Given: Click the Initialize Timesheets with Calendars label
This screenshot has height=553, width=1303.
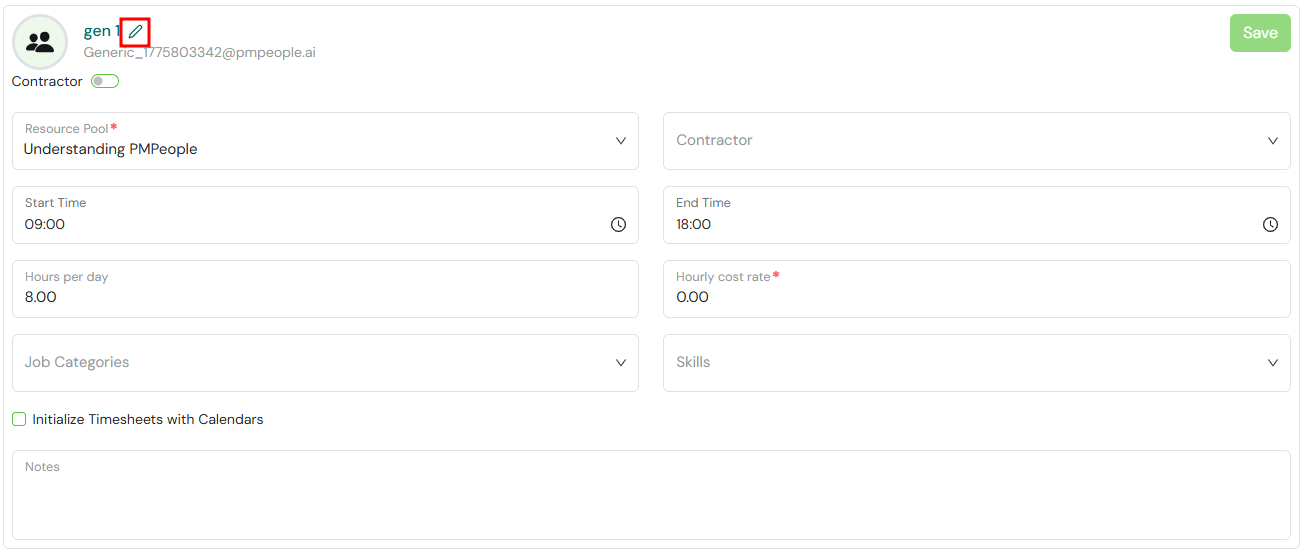Looking at the screenshot, I should (x=148, y=419).
